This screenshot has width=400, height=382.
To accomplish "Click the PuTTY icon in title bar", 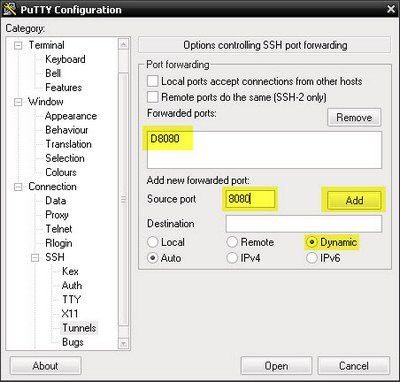I will click(9, 9).
